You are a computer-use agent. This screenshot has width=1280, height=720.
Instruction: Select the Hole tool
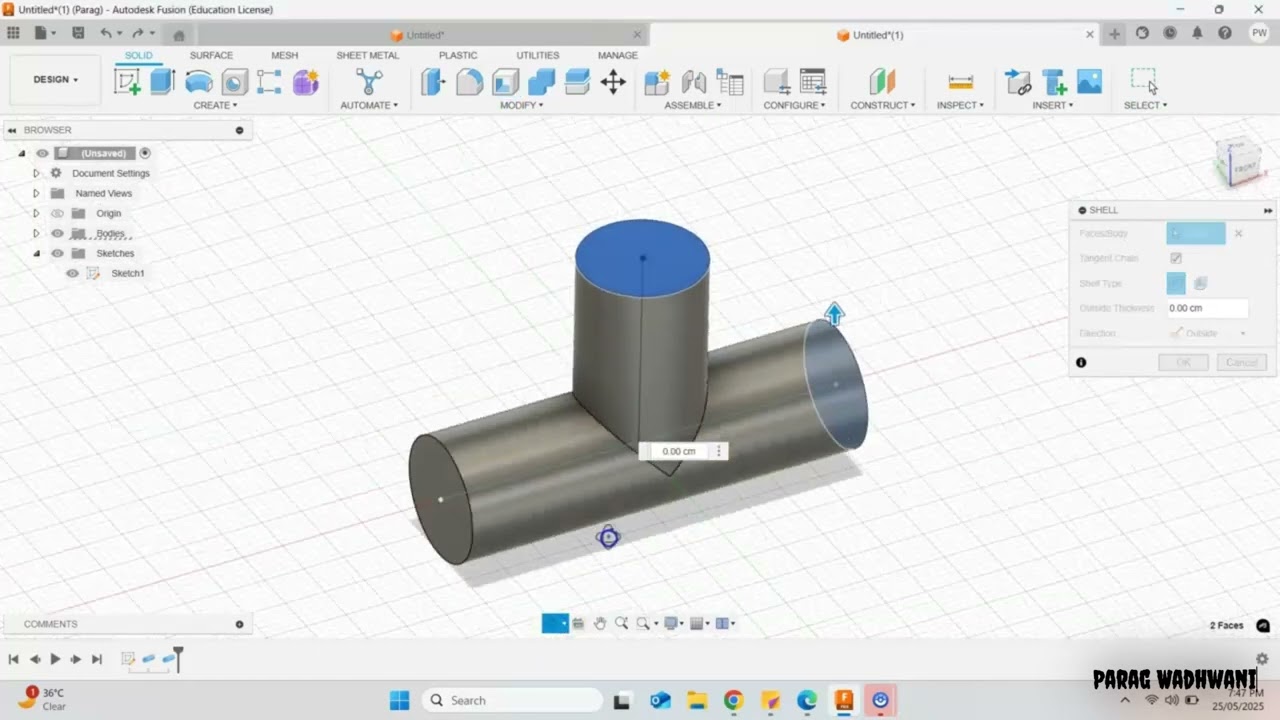234,82
